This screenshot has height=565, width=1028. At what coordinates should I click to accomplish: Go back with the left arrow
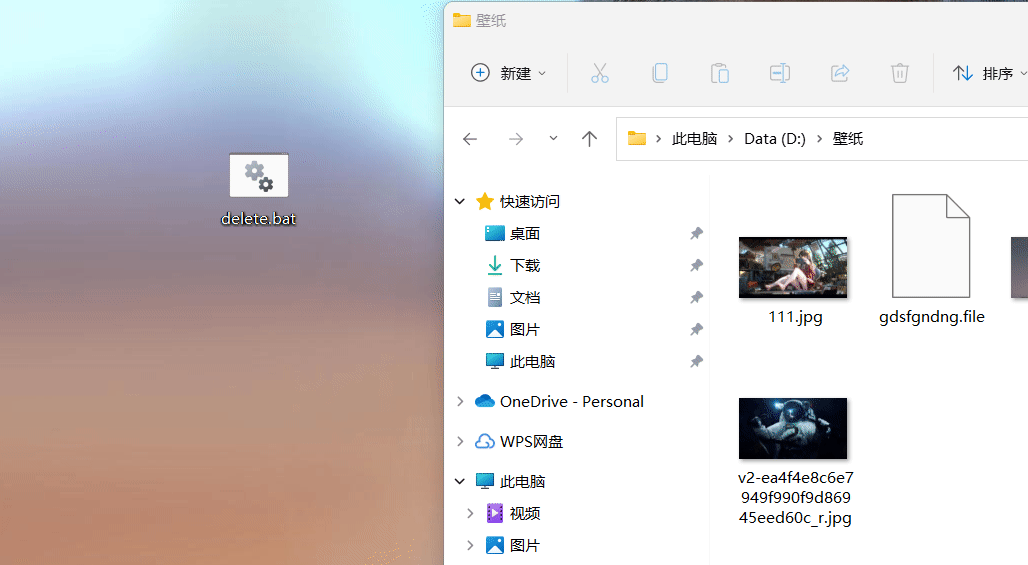tap(470, 139)
